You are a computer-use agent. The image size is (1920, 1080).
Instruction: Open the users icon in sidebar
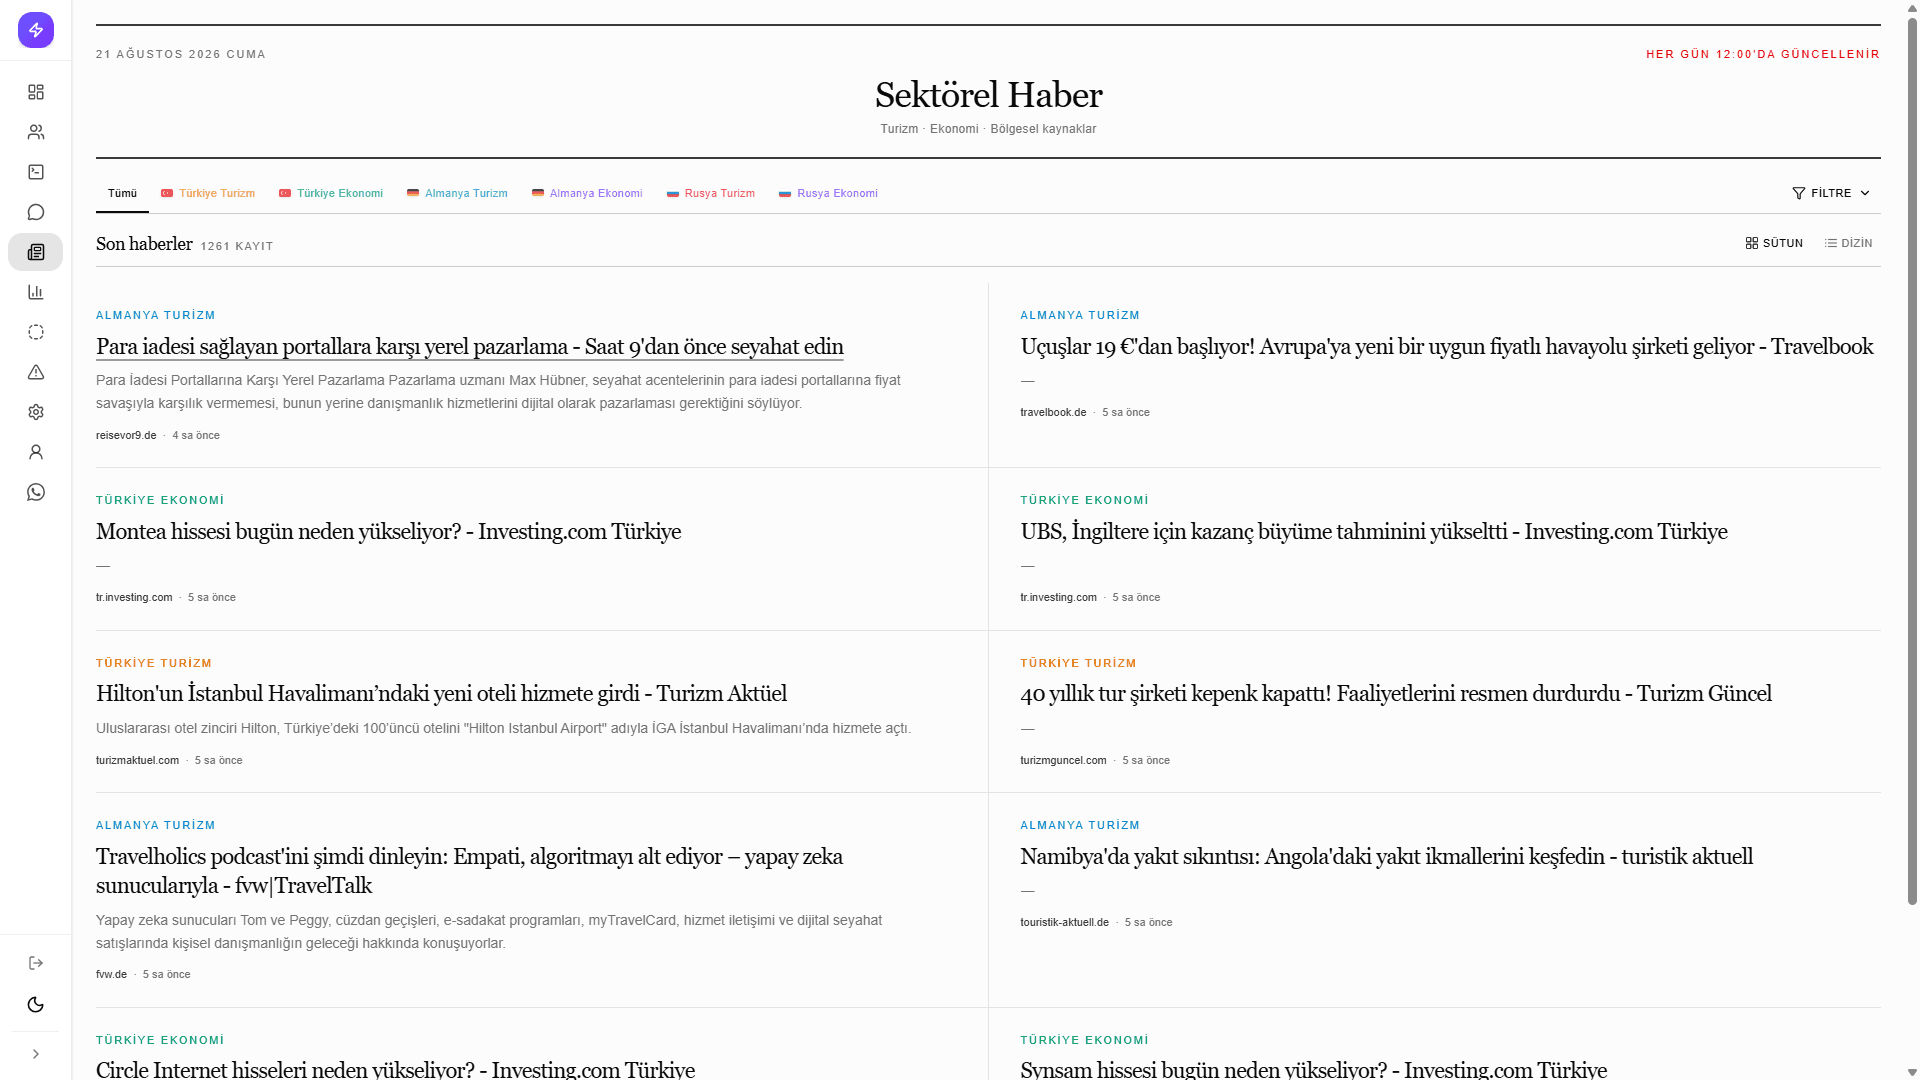point(36,132)
